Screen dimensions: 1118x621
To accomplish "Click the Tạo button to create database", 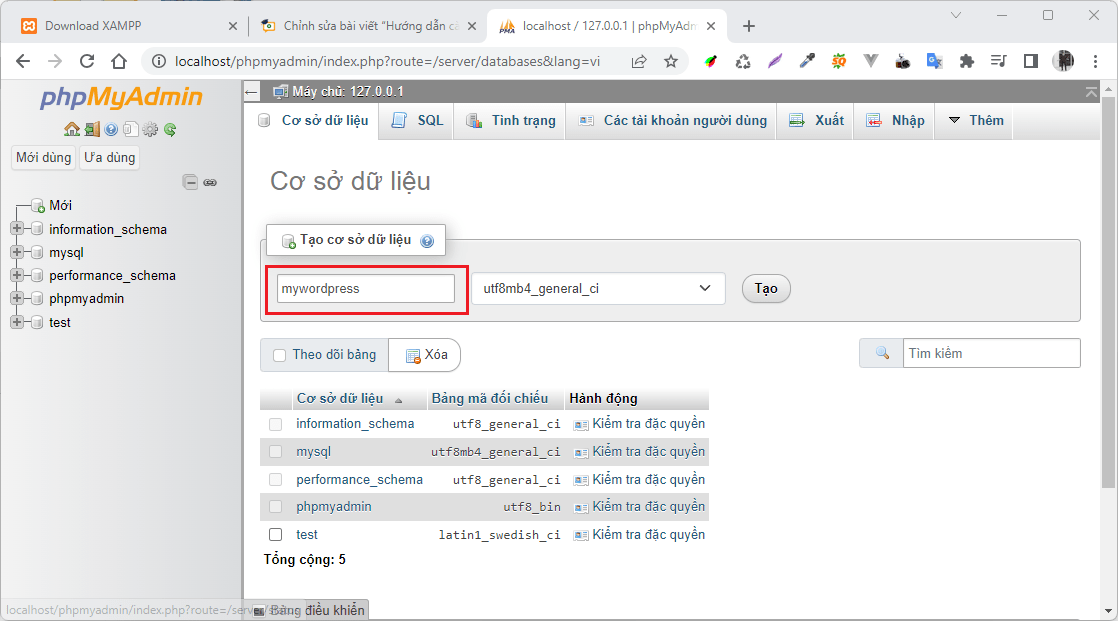I will [x=765, y=288].
